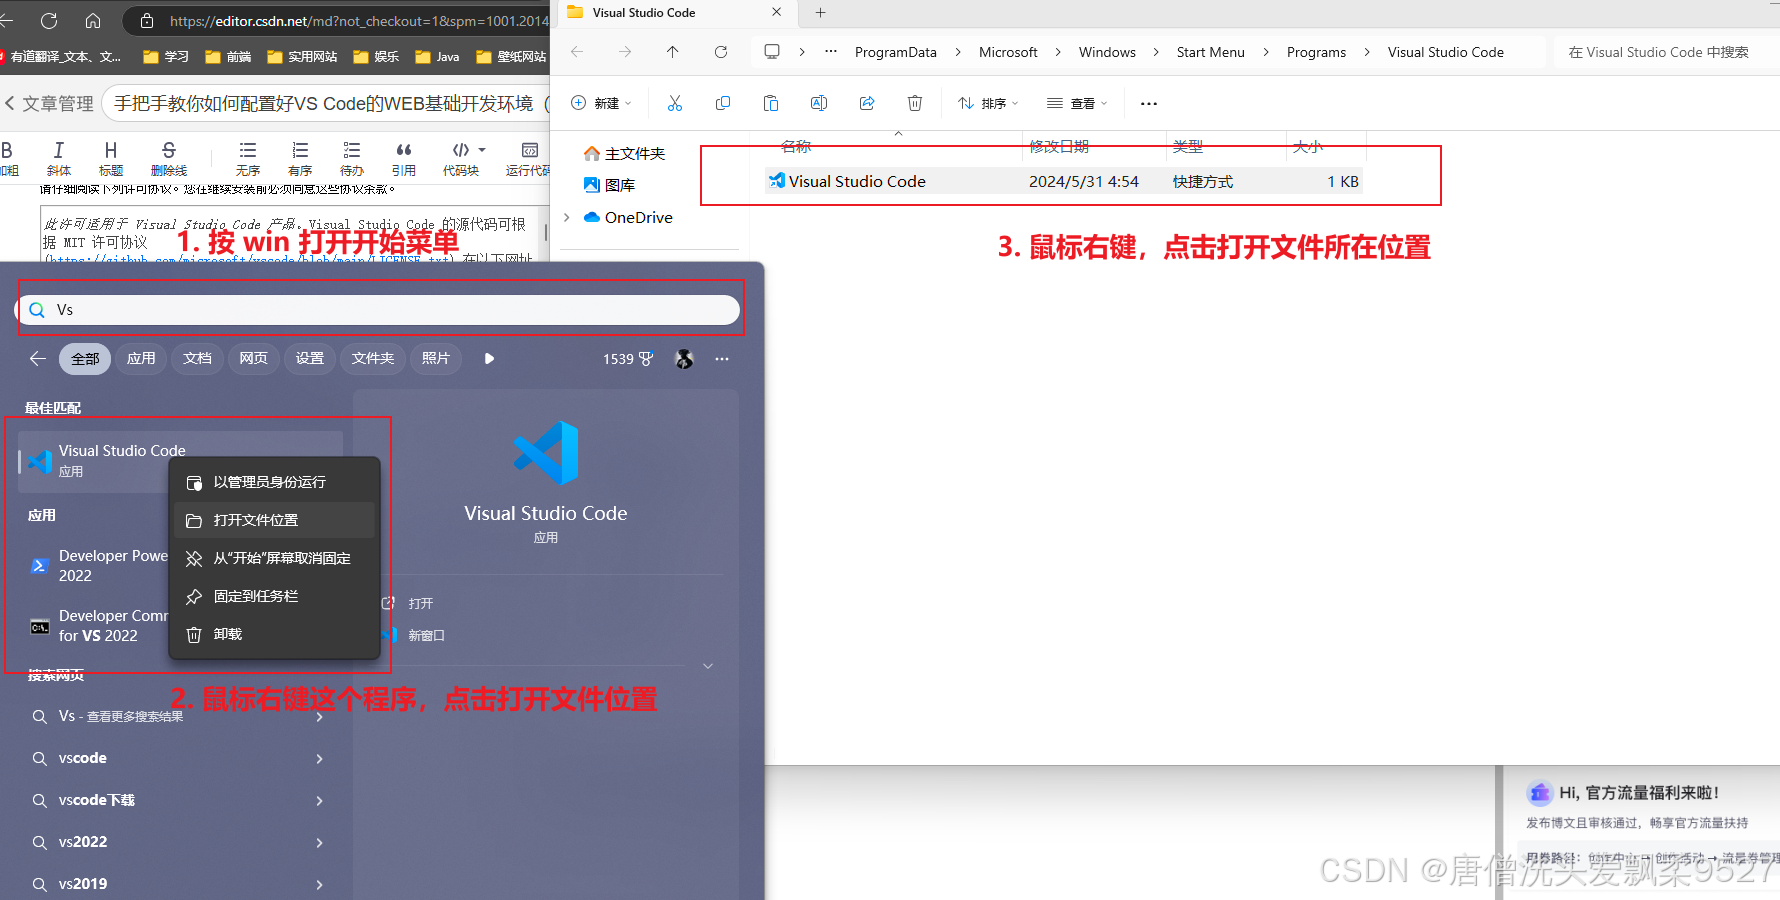
Task: Click File Explorer back navigation arrow
Action: point(577,52)
